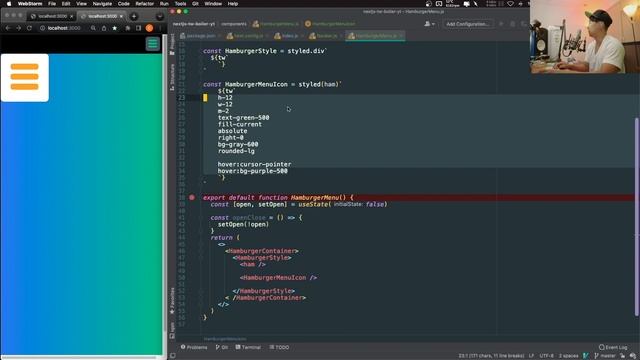The height and width of the screenshot is (360, 640).
Task: Click the Debug button in toolbar
Action: coord(513,24)
